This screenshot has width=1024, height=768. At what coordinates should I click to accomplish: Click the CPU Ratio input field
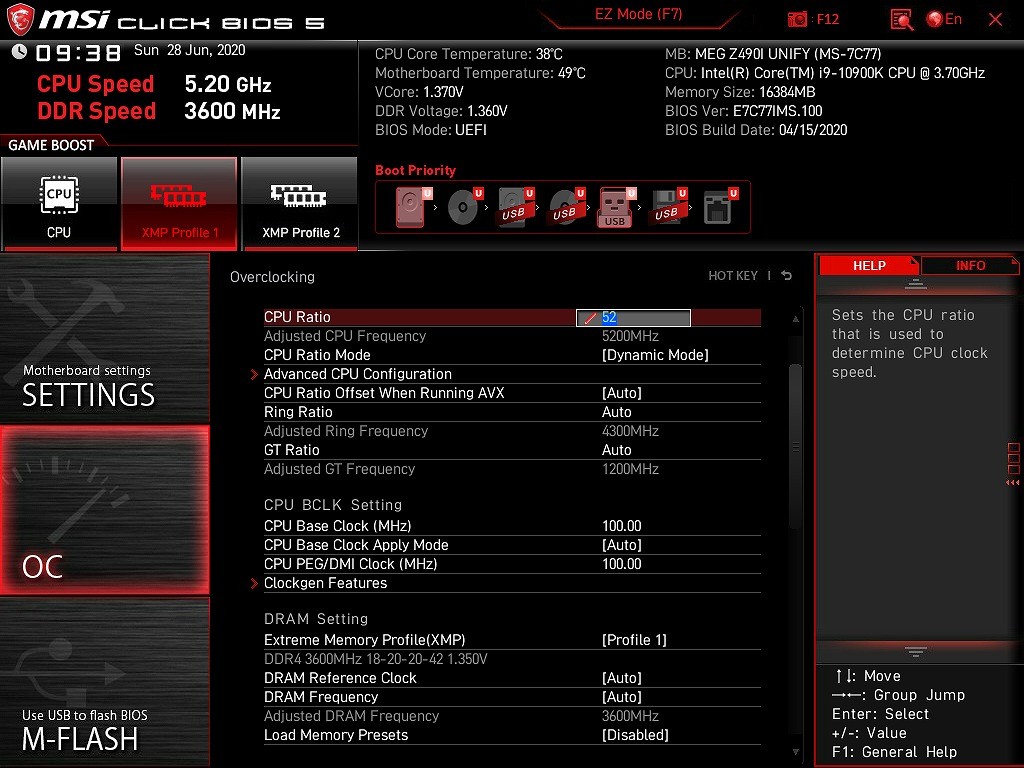point(633,318)
